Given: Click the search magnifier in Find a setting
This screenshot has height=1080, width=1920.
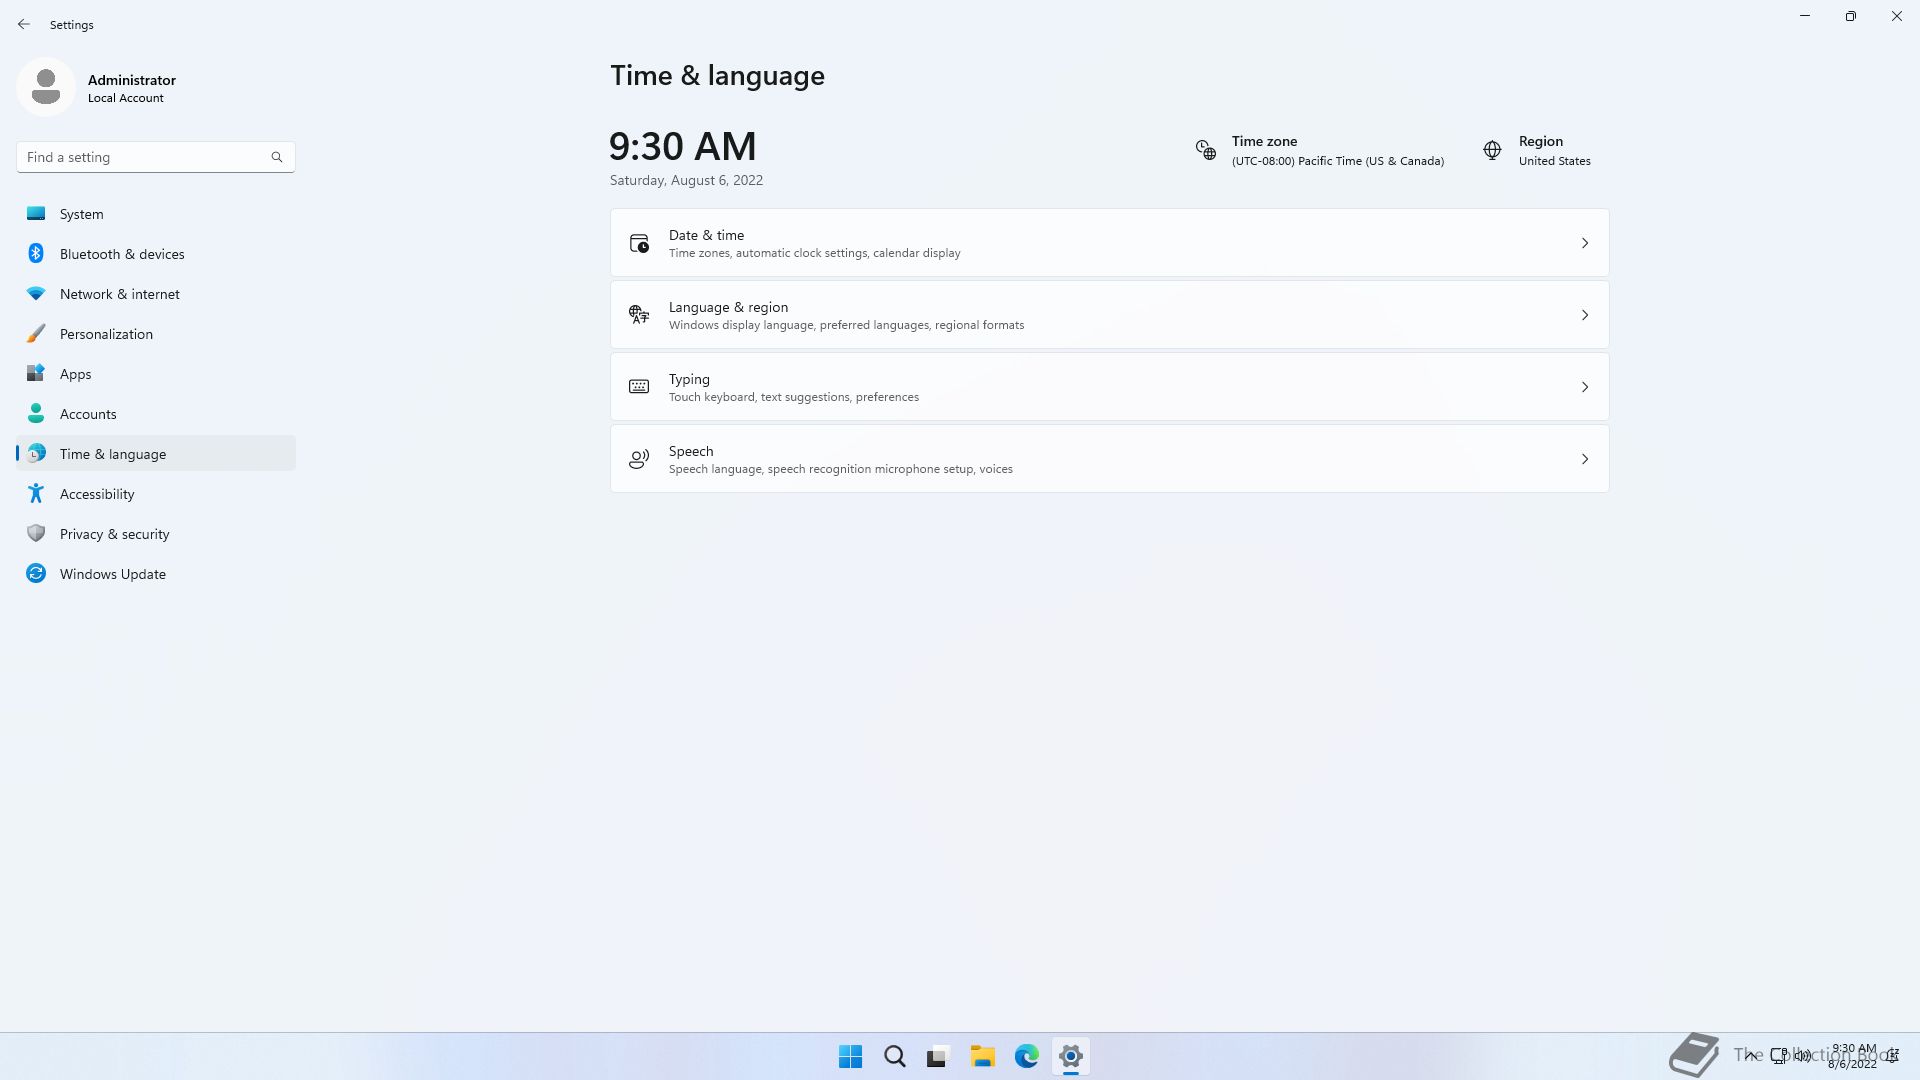Looking at the screenshot, I should click(277, 157).
